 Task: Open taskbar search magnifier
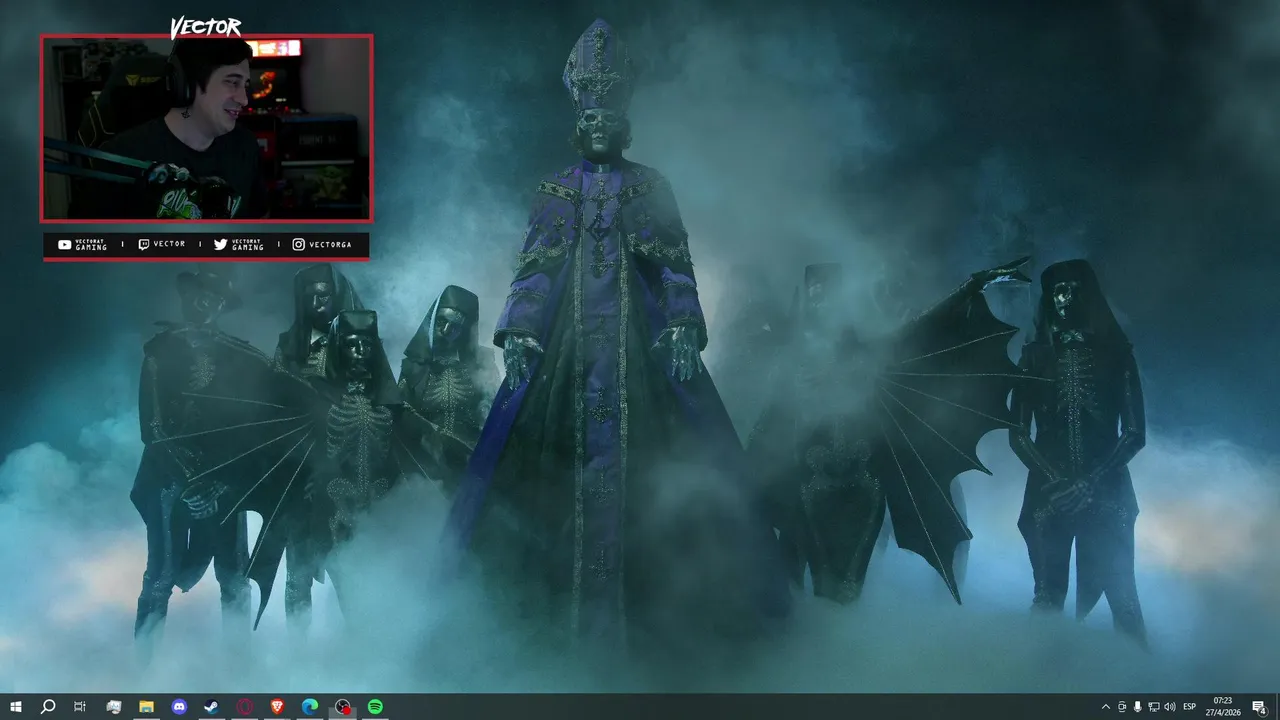48,706
